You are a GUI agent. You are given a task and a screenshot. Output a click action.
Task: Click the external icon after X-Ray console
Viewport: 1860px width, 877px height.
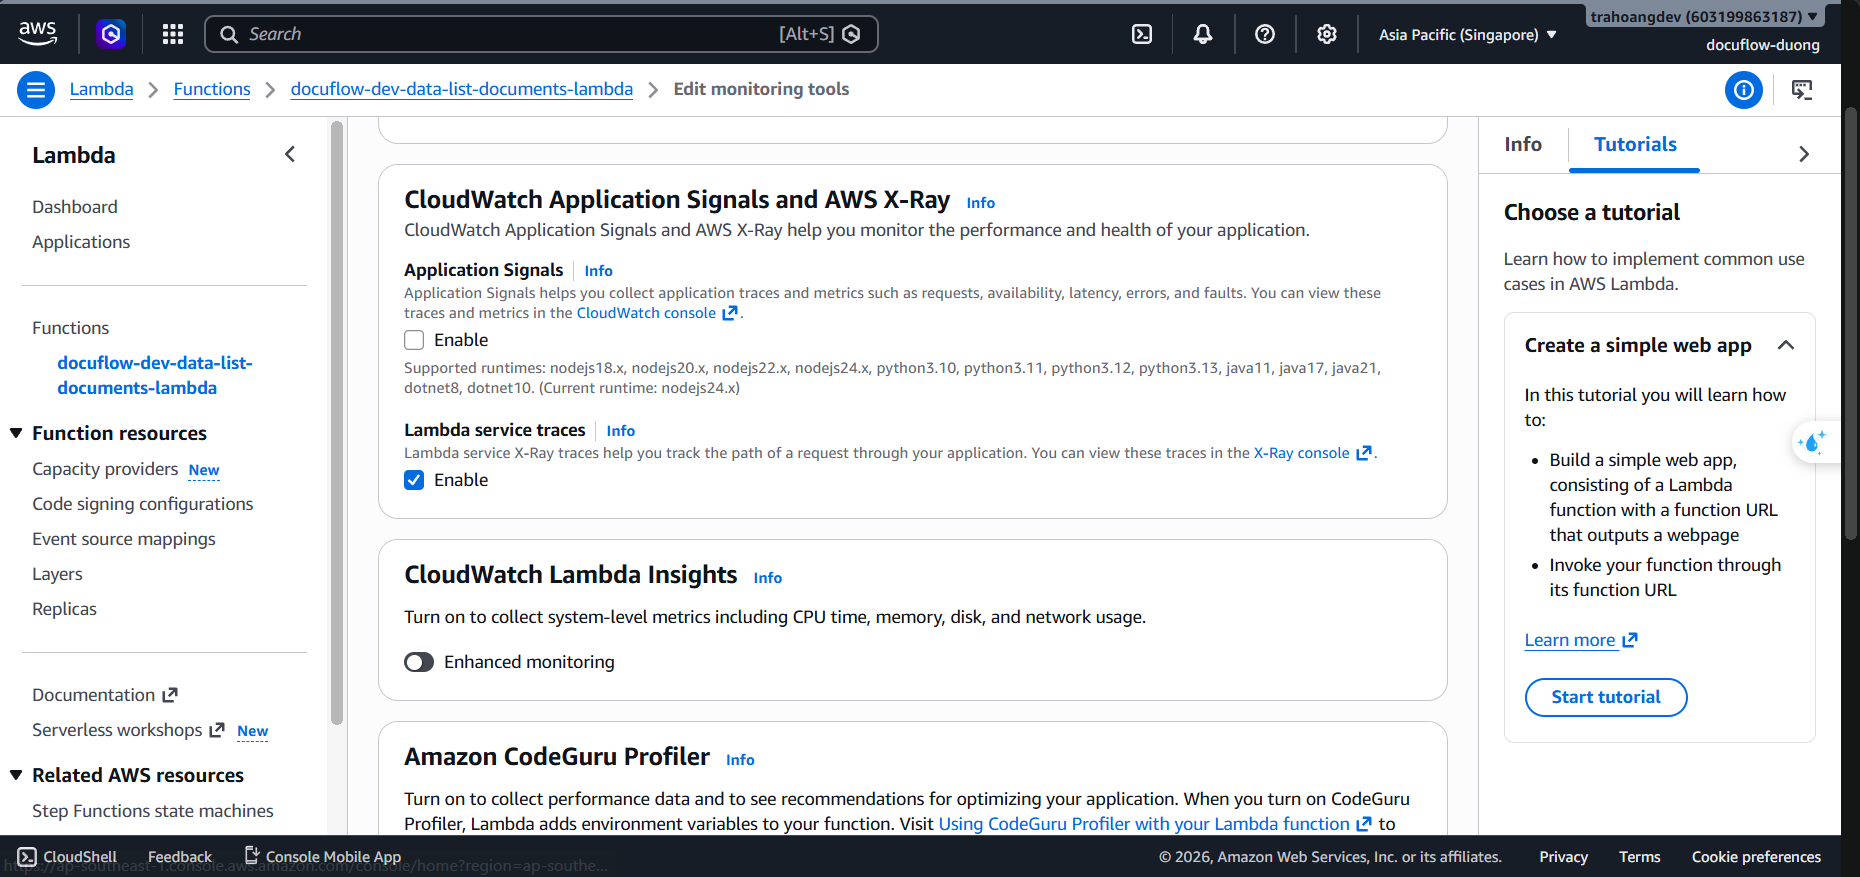[1364, 453]
